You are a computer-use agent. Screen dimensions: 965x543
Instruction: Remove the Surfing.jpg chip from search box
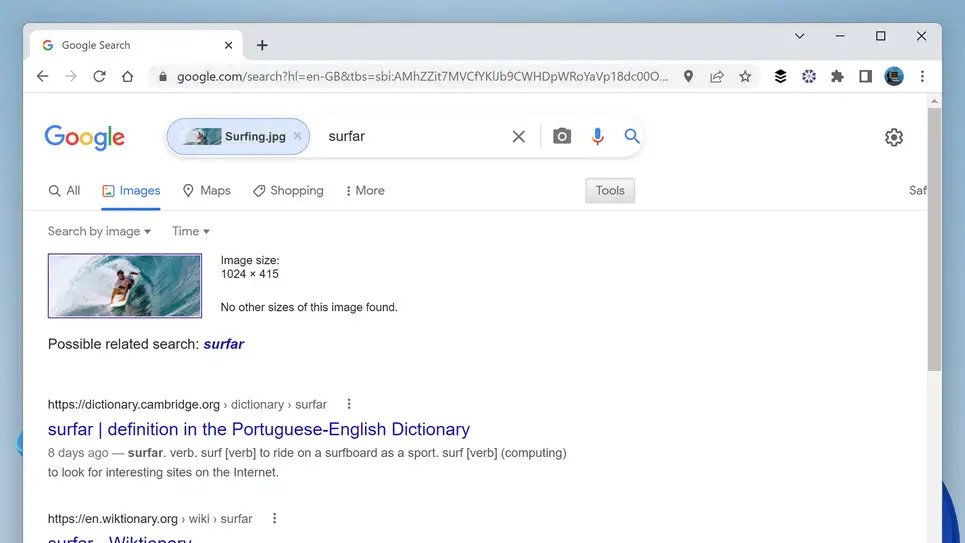297,136
